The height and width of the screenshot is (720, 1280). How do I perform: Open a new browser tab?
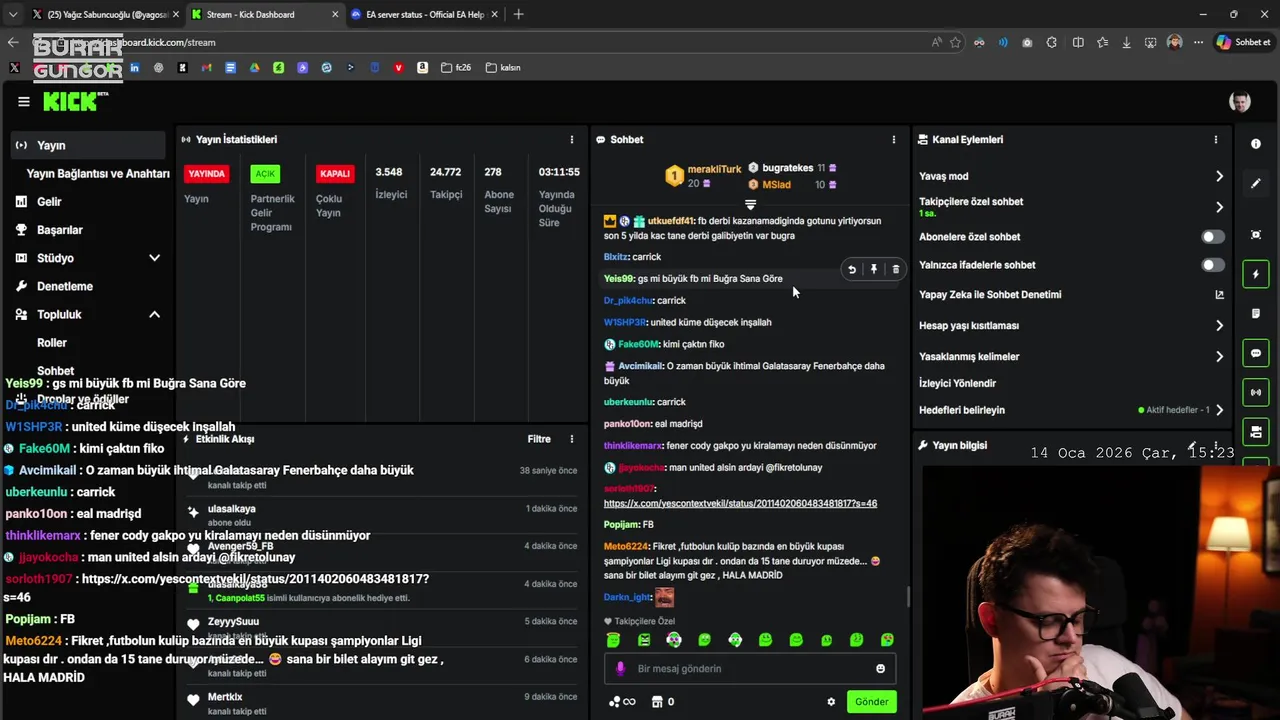(x=518, y=14)
